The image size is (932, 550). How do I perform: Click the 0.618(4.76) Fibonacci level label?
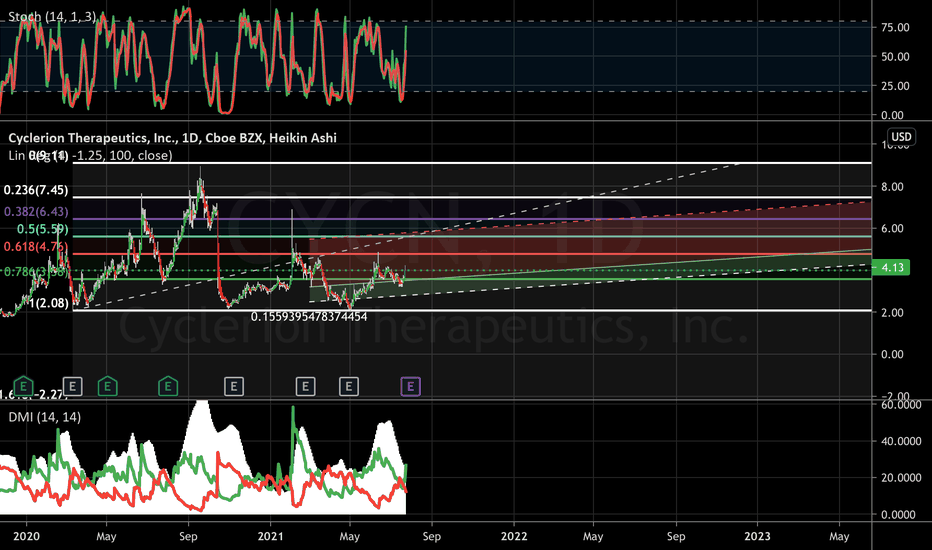pyautogui.click(x=36, y=246)
